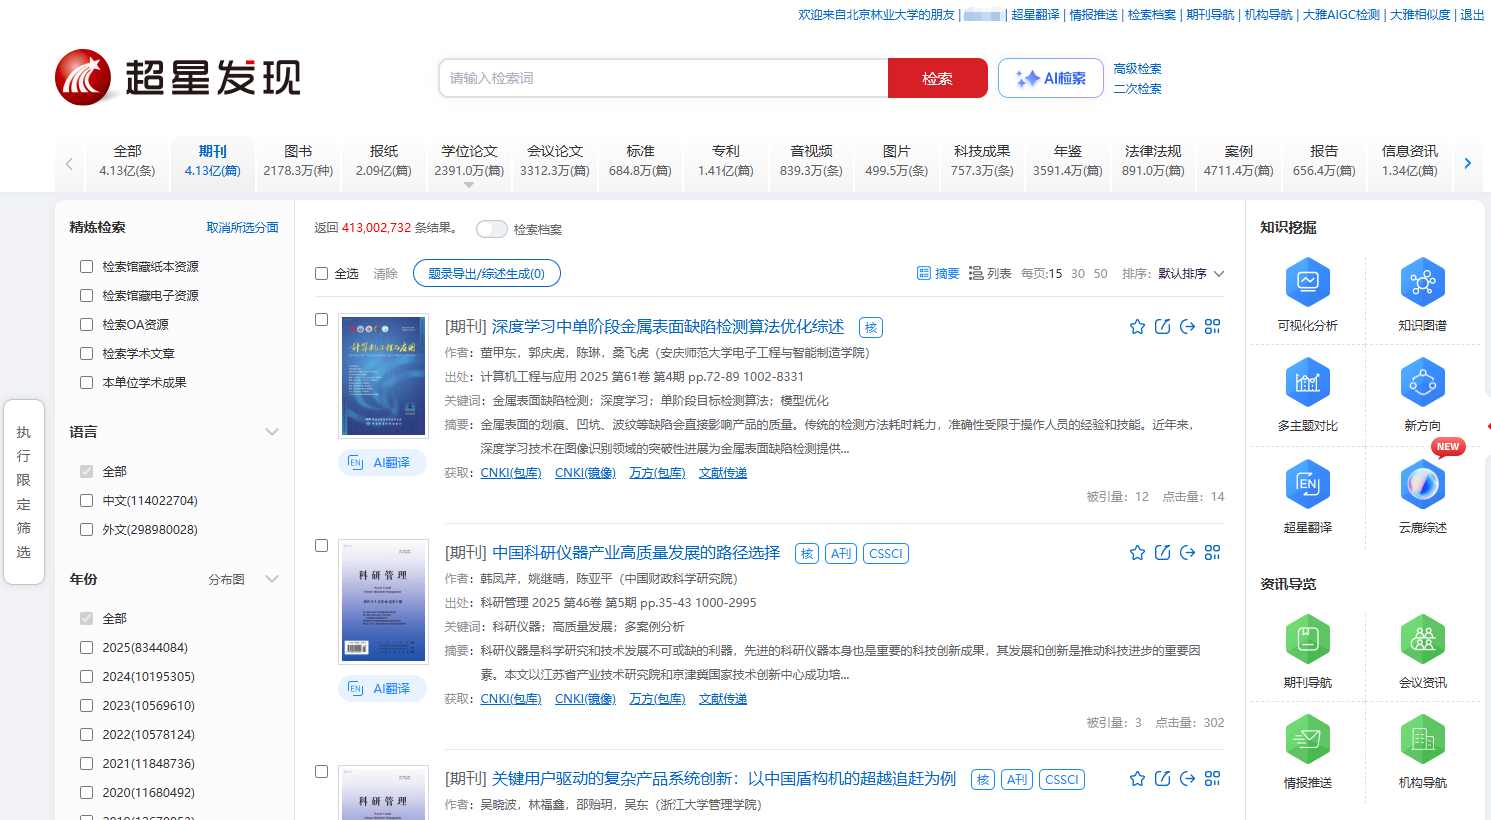Screen dimensions: 1491x820
Task: Select the 全部 category tab
Action: [x=127, y=161]
